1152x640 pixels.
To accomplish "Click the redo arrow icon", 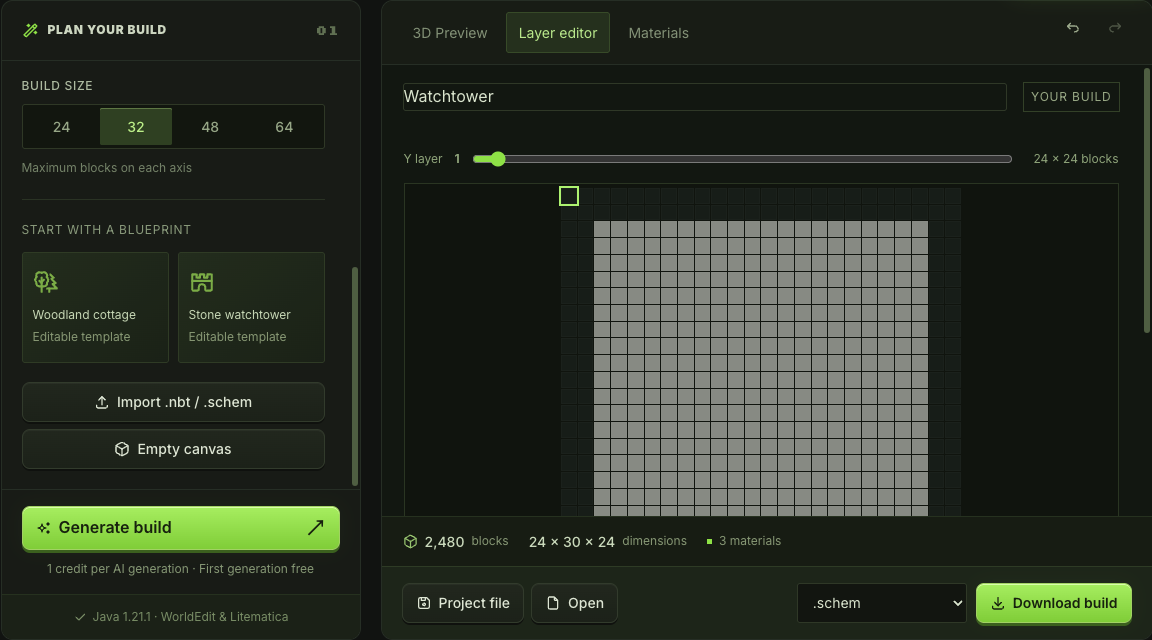I will coord(1115,28).
